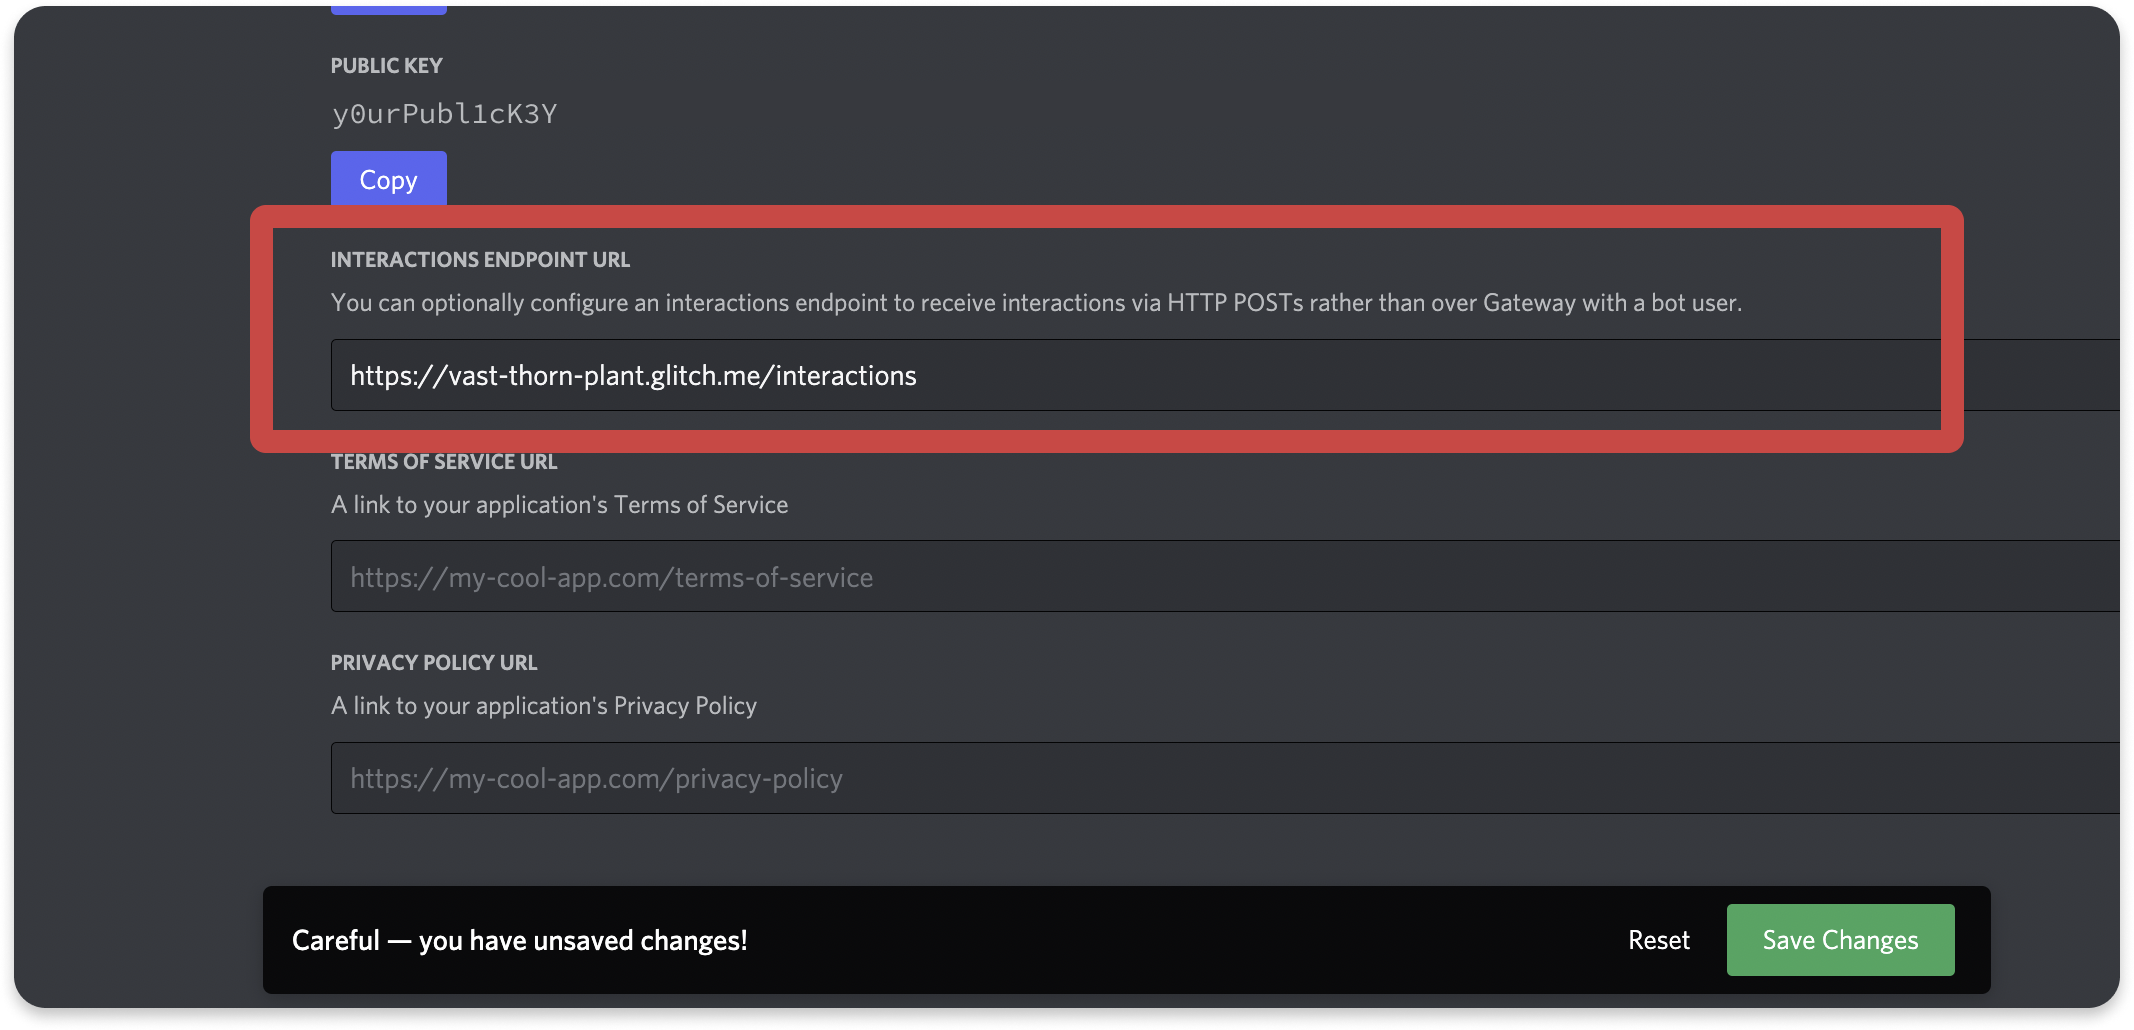Screen dimensions: 2134x1030
Task: Click the vast-thorn-plant.glitch.me endpoint URL text
Action: [632, 375]
